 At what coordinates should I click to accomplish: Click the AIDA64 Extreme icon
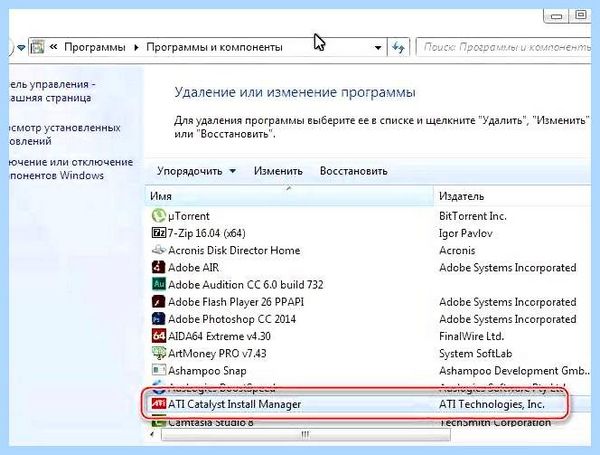(x=158, y=336)
